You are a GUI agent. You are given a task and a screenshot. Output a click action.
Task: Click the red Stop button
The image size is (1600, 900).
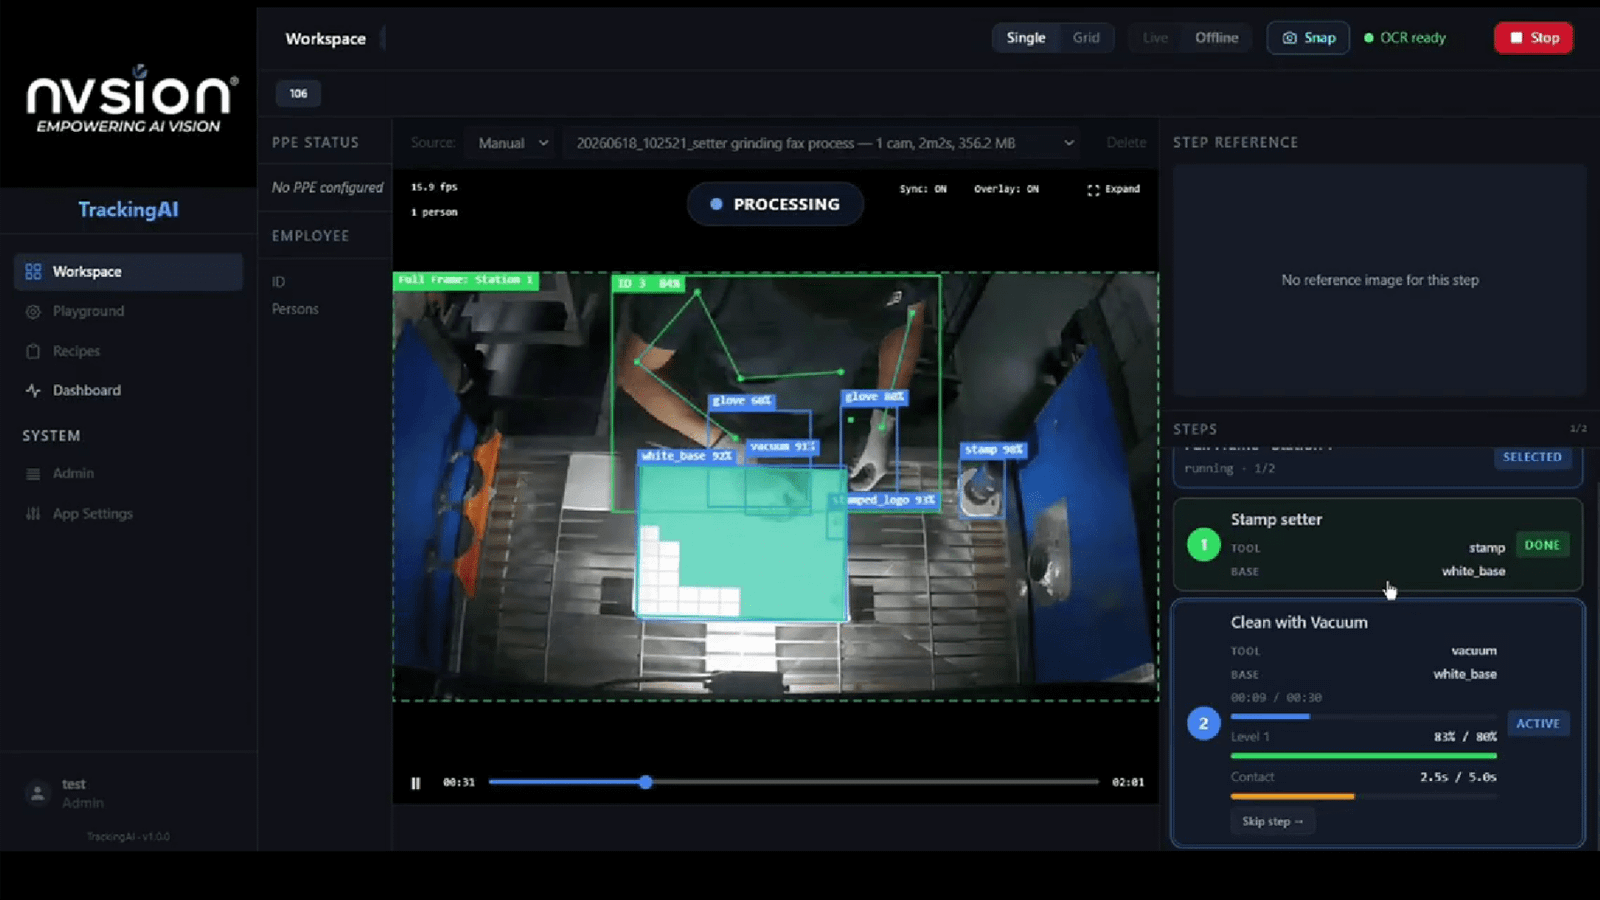pyautogui.click(x=1533, y=38)
